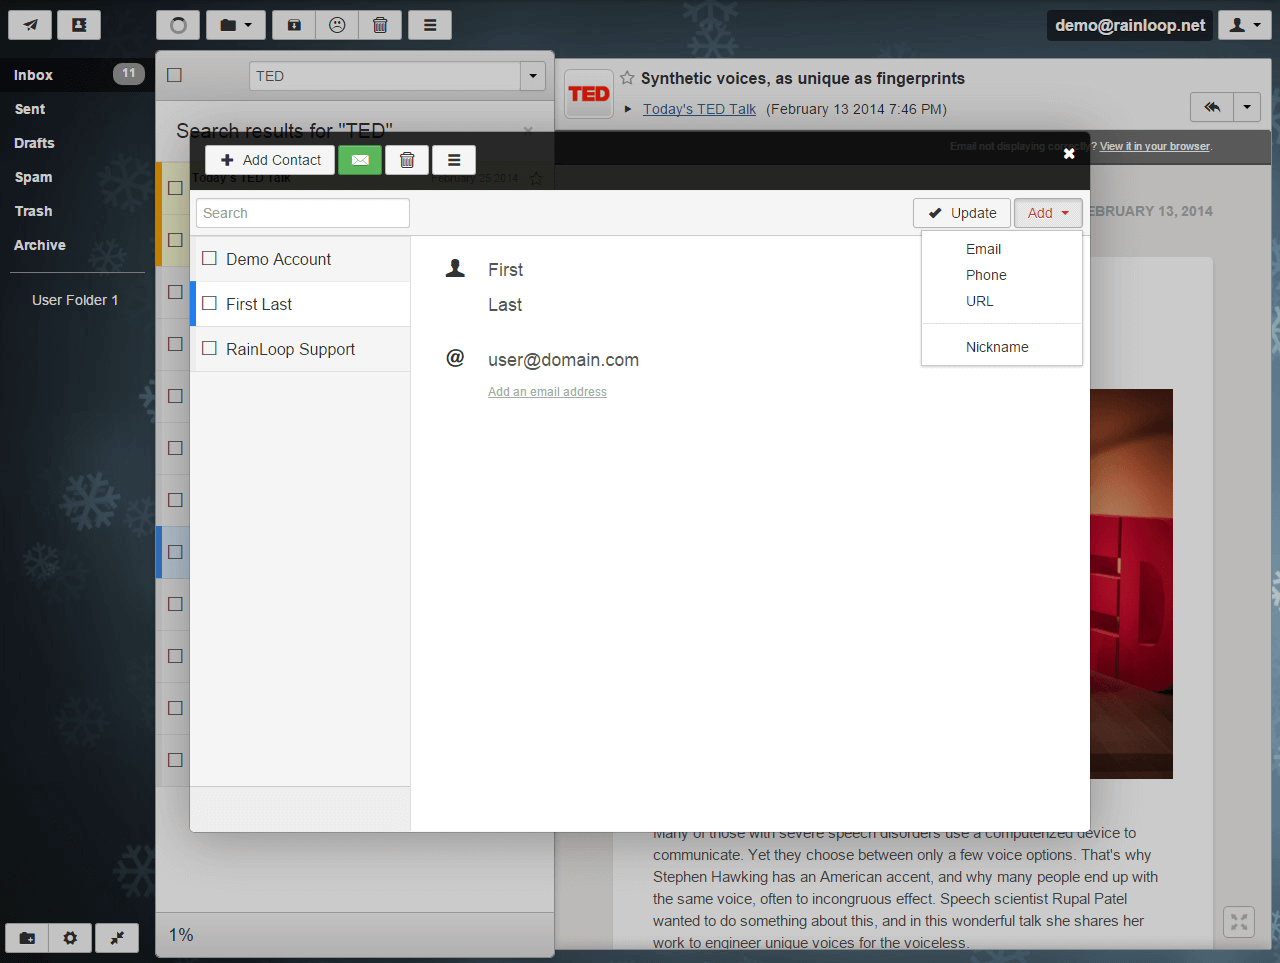Open settings gear at bottom left
The width and height of the screenshot is (1280, 963).
(x=70, y=938)
